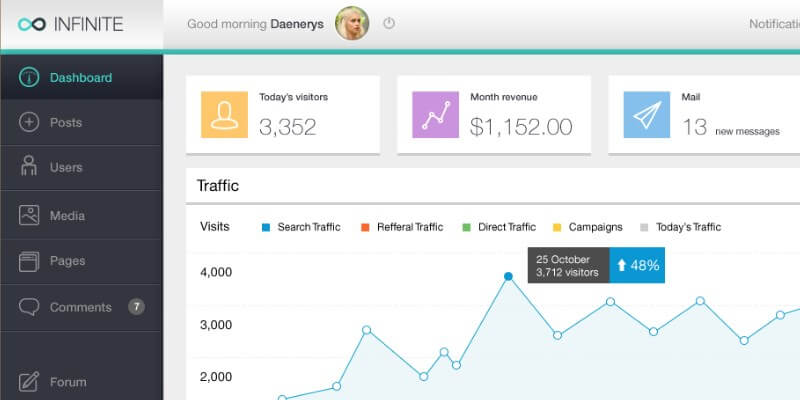Select the Refferal Traffic legend label
This screenshot has width=800, height=400.
pyautogui.click(x=410, y=227)
